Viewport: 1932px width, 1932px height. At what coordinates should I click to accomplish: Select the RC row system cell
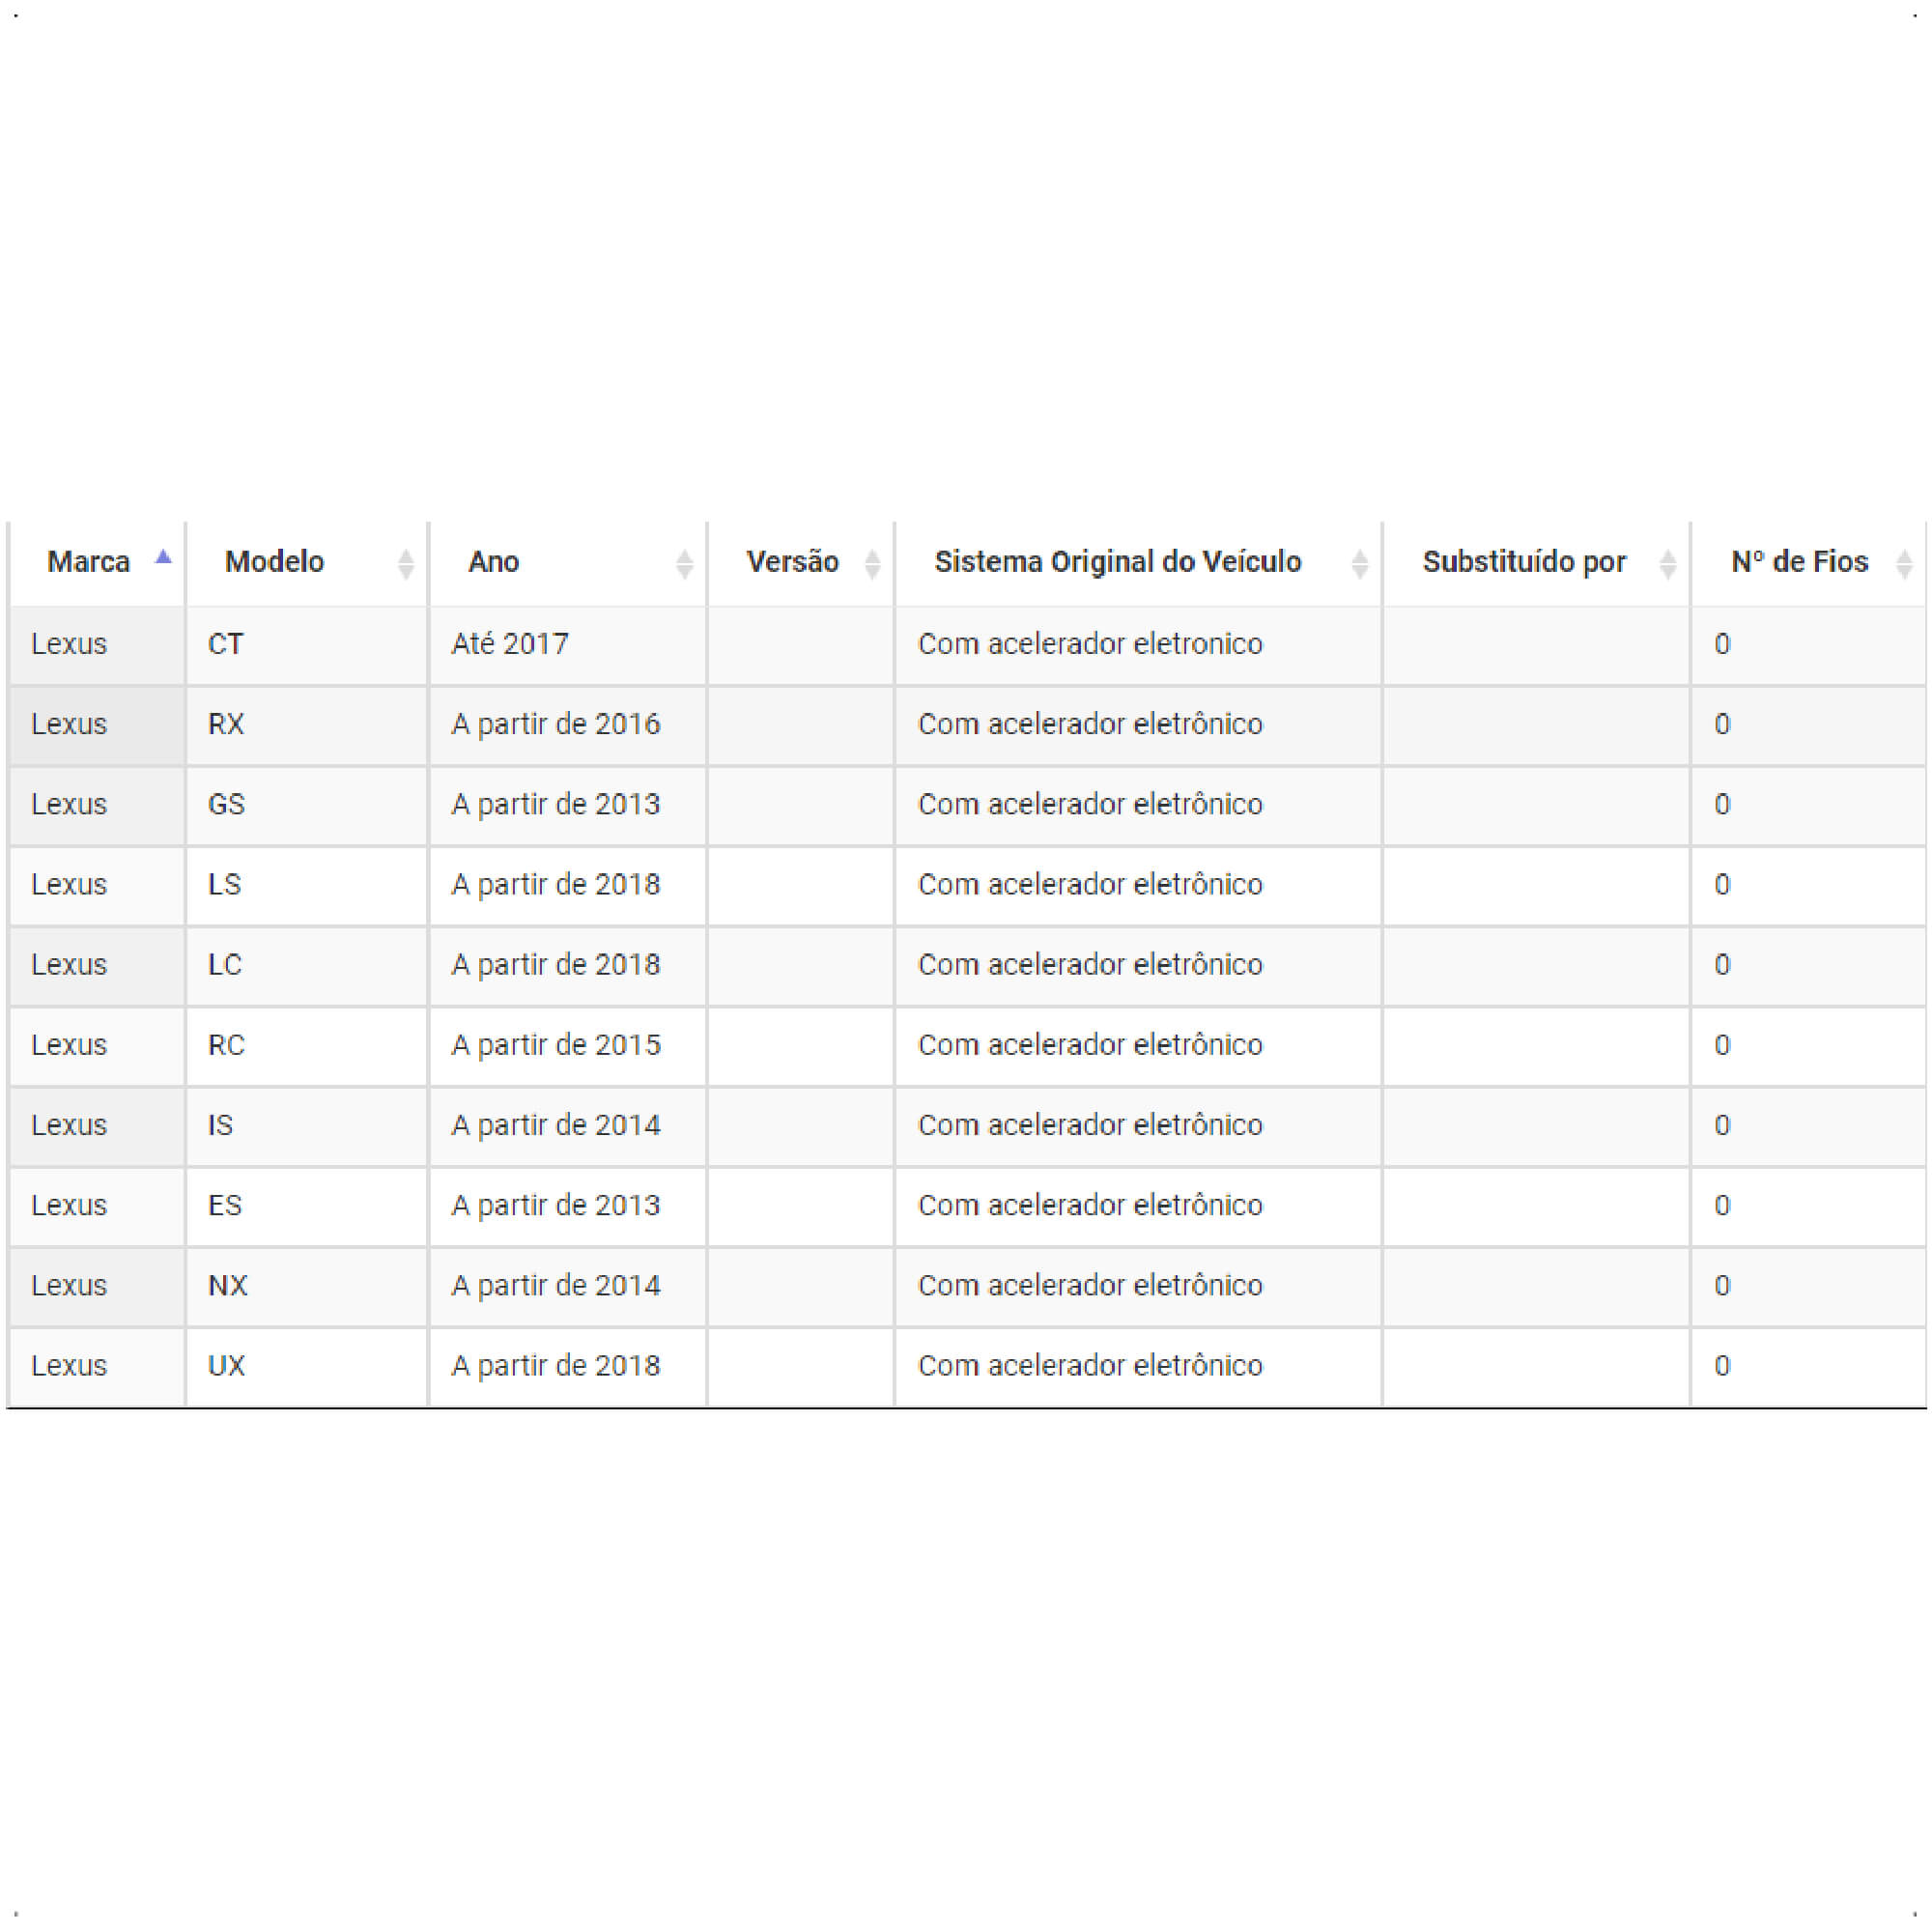[x=1138, y=1045]
